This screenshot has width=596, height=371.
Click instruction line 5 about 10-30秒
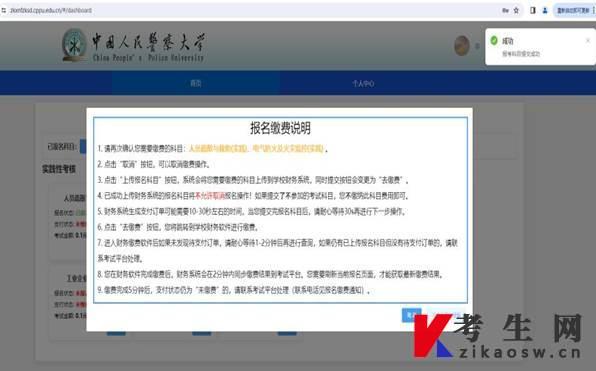coord(252,211)
